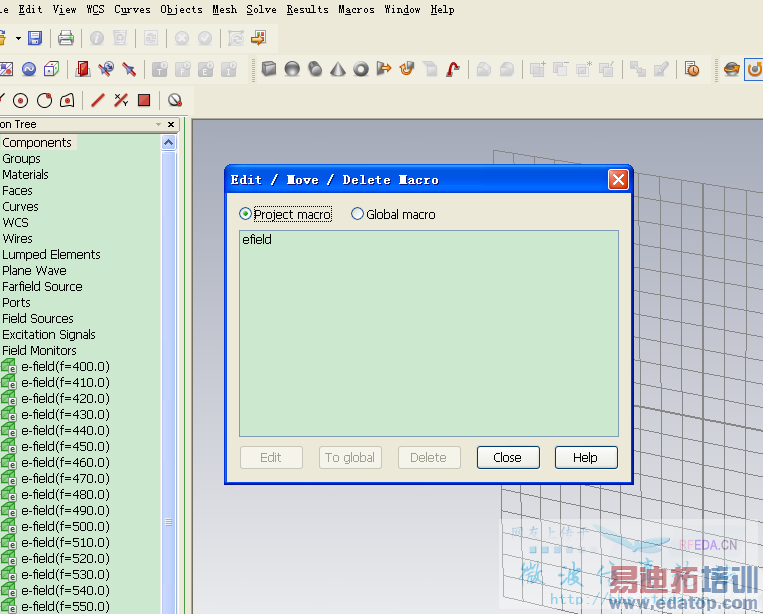Click the history clock icon

(691, 69)
